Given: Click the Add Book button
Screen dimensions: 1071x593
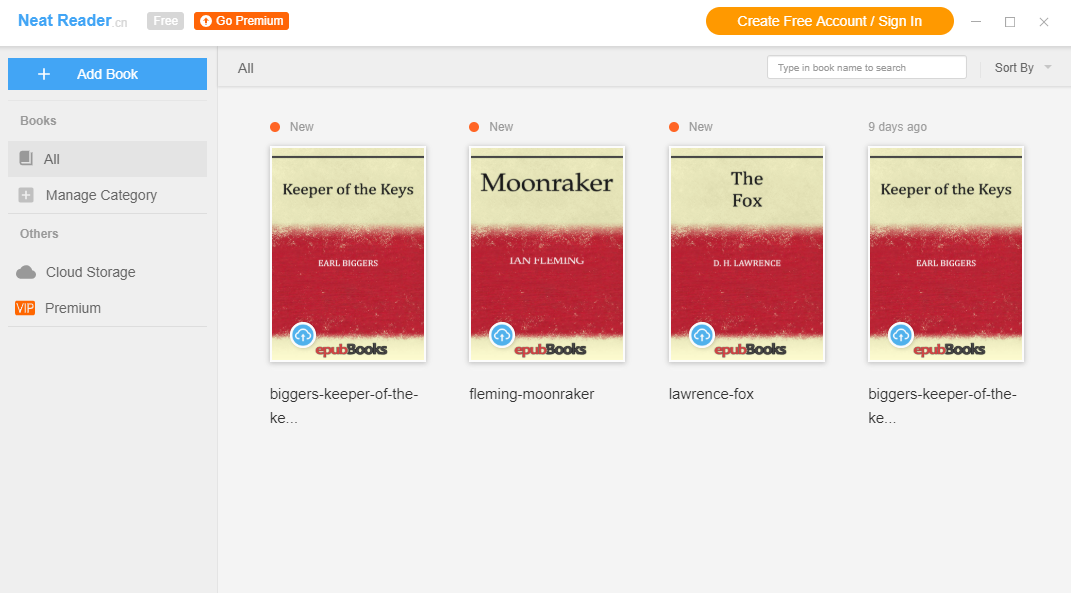Looking at the screenshot, I should pyautogui.click(x=107, y=73).
